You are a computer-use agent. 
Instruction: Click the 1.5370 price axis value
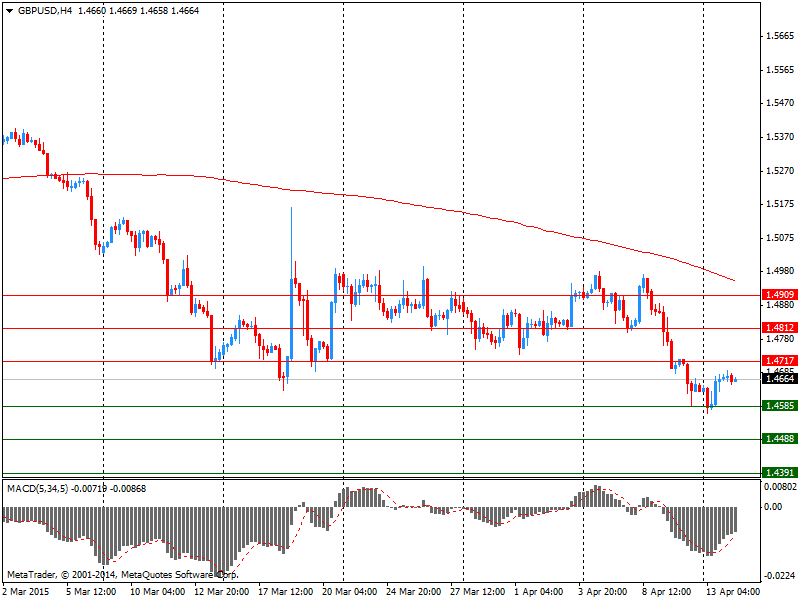click(780, 137)
